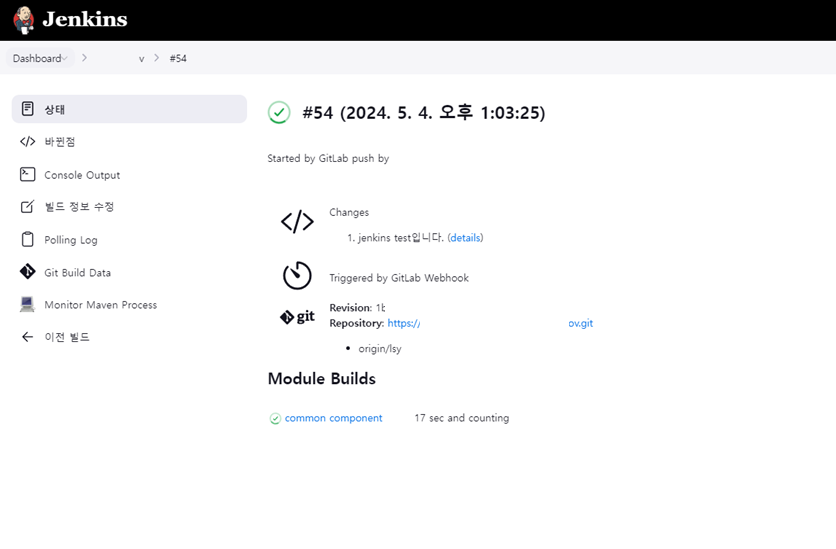This screenshot has height=549, width=836.
Task: Click the terminal icon for Console Output
Action: pyautogui.click(x=28, y=174)
